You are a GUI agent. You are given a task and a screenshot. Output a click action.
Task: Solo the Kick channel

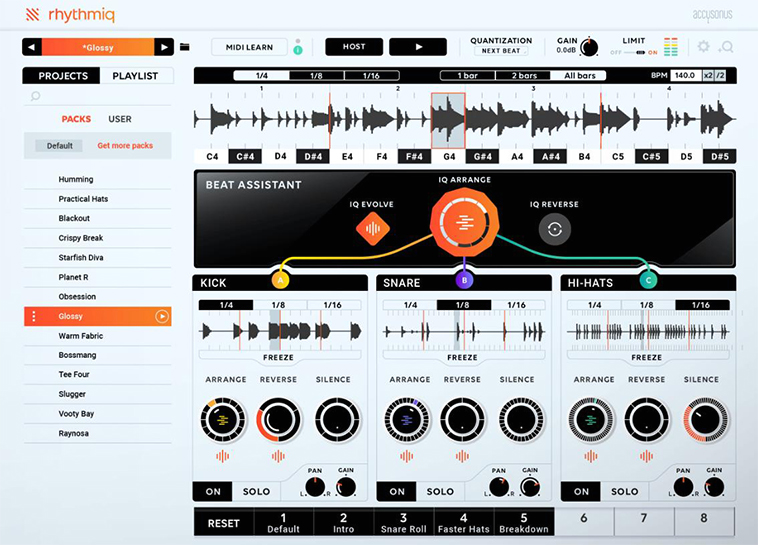point(256,491)
